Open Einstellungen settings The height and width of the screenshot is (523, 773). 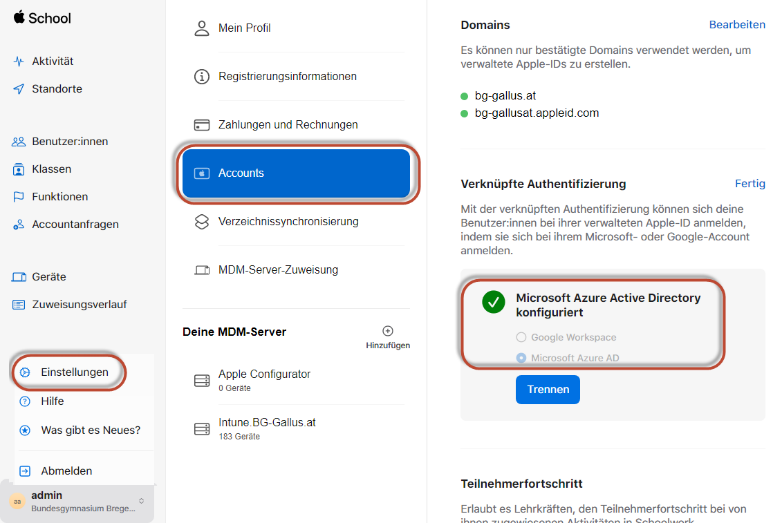point(74,372)
